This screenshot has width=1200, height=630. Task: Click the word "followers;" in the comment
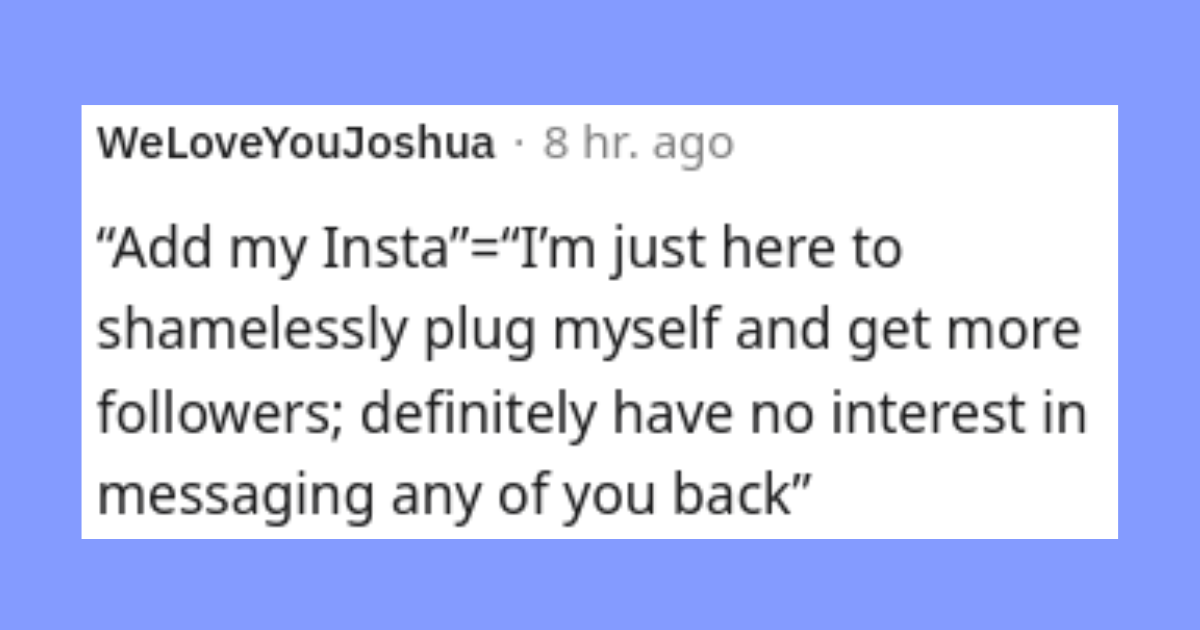[219, 414]
